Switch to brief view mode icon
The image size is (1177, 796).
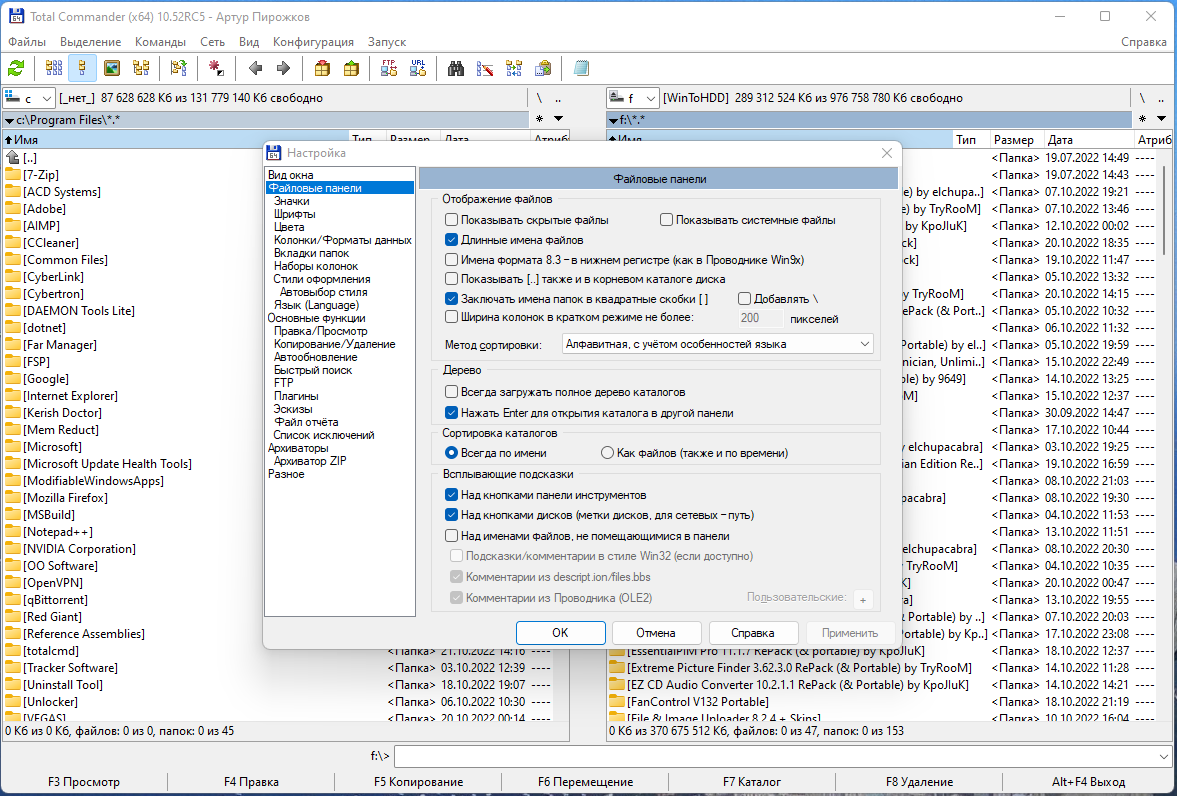click(x=54, y=68)
